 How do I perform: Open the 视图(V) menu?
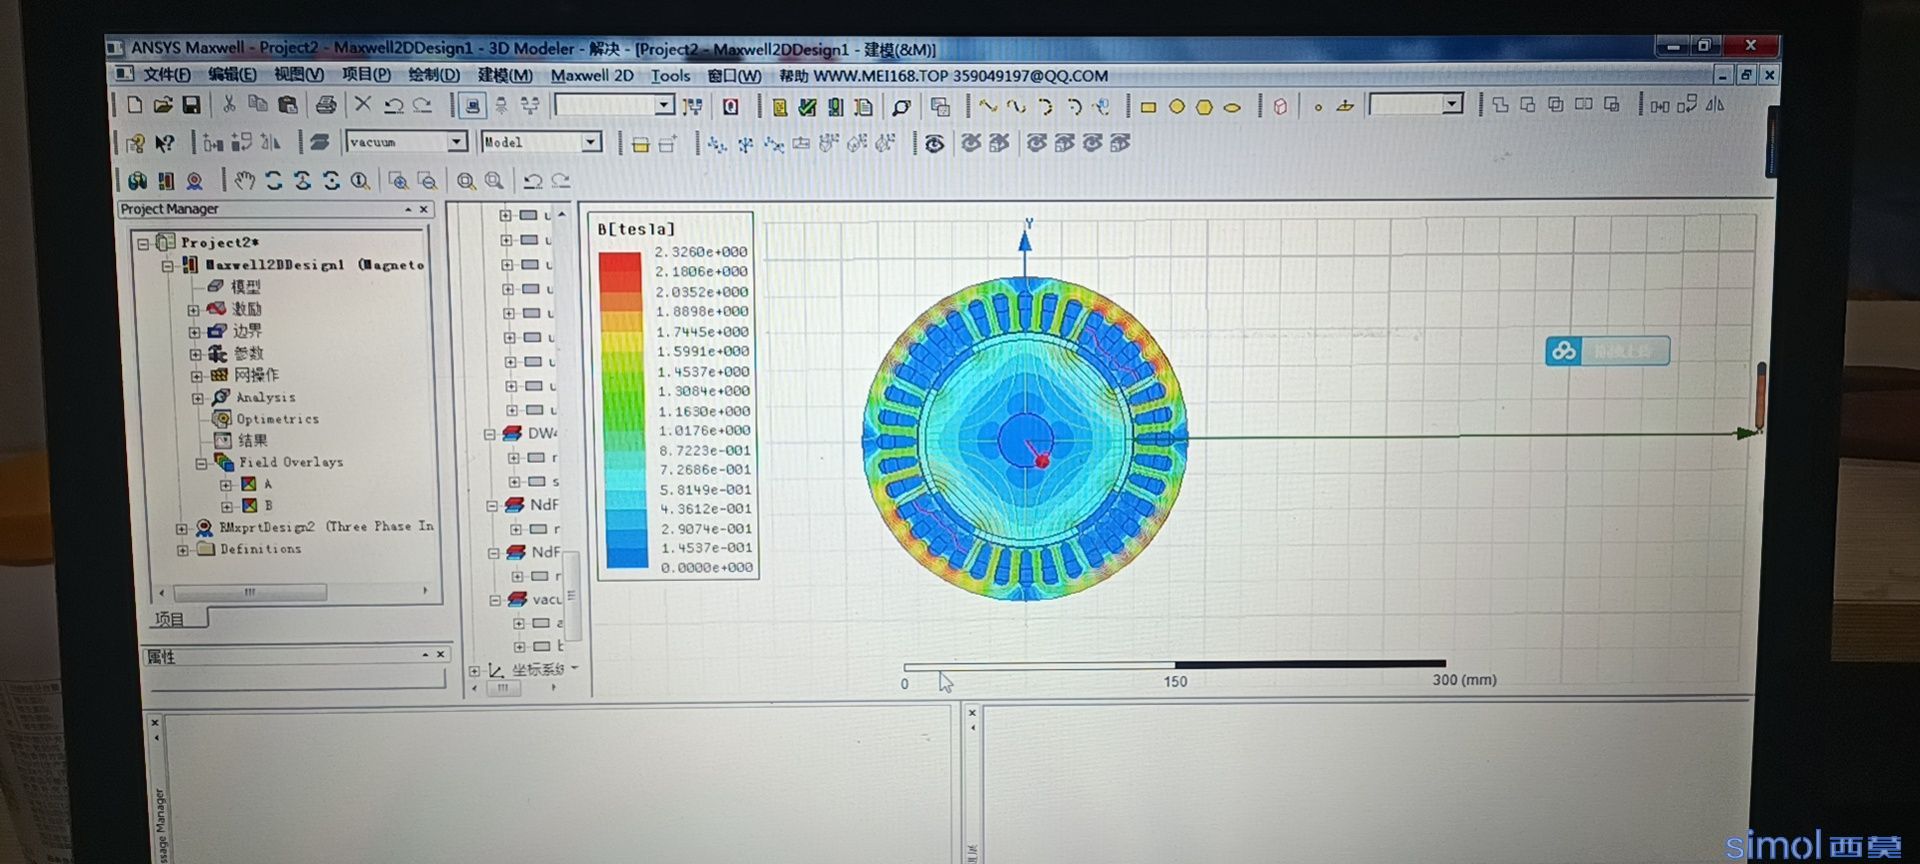click(299, 75)
